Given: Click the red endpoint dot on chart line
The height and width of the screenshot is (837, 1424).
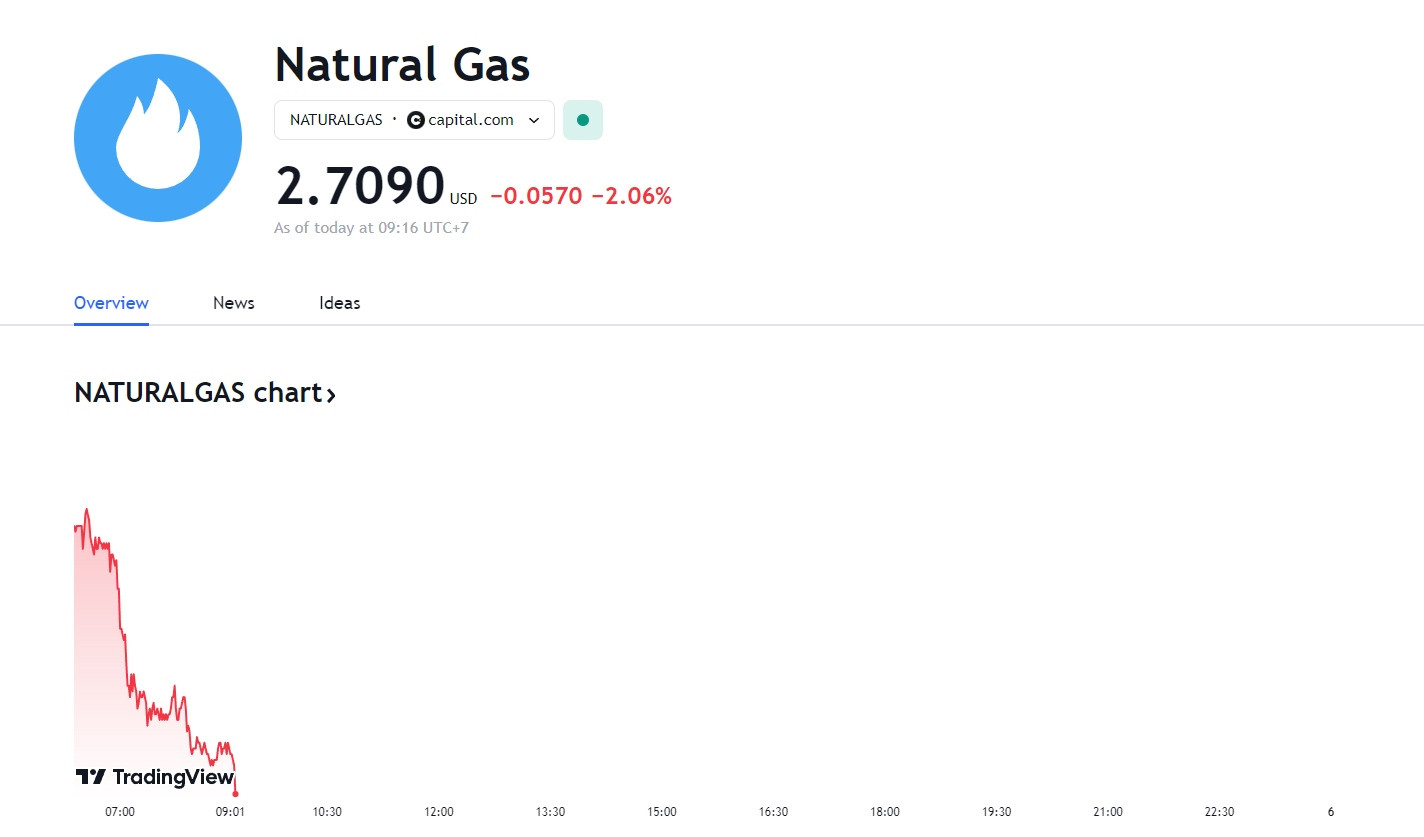Looking at the screenshot, I should pos(235,794).
